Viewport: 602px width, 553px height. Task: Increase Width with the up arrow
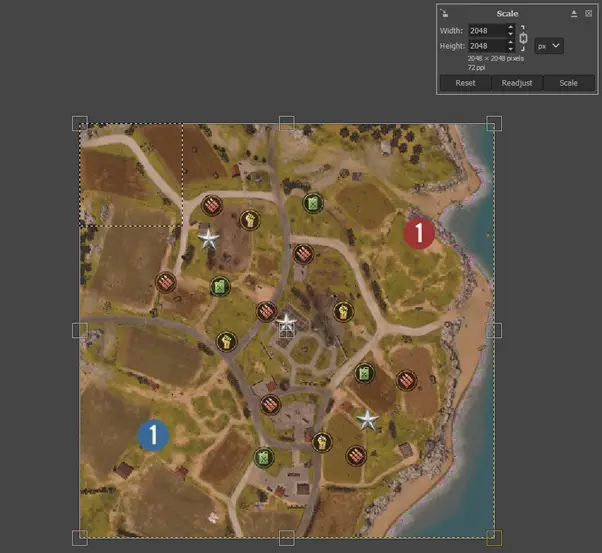point(511,27)
